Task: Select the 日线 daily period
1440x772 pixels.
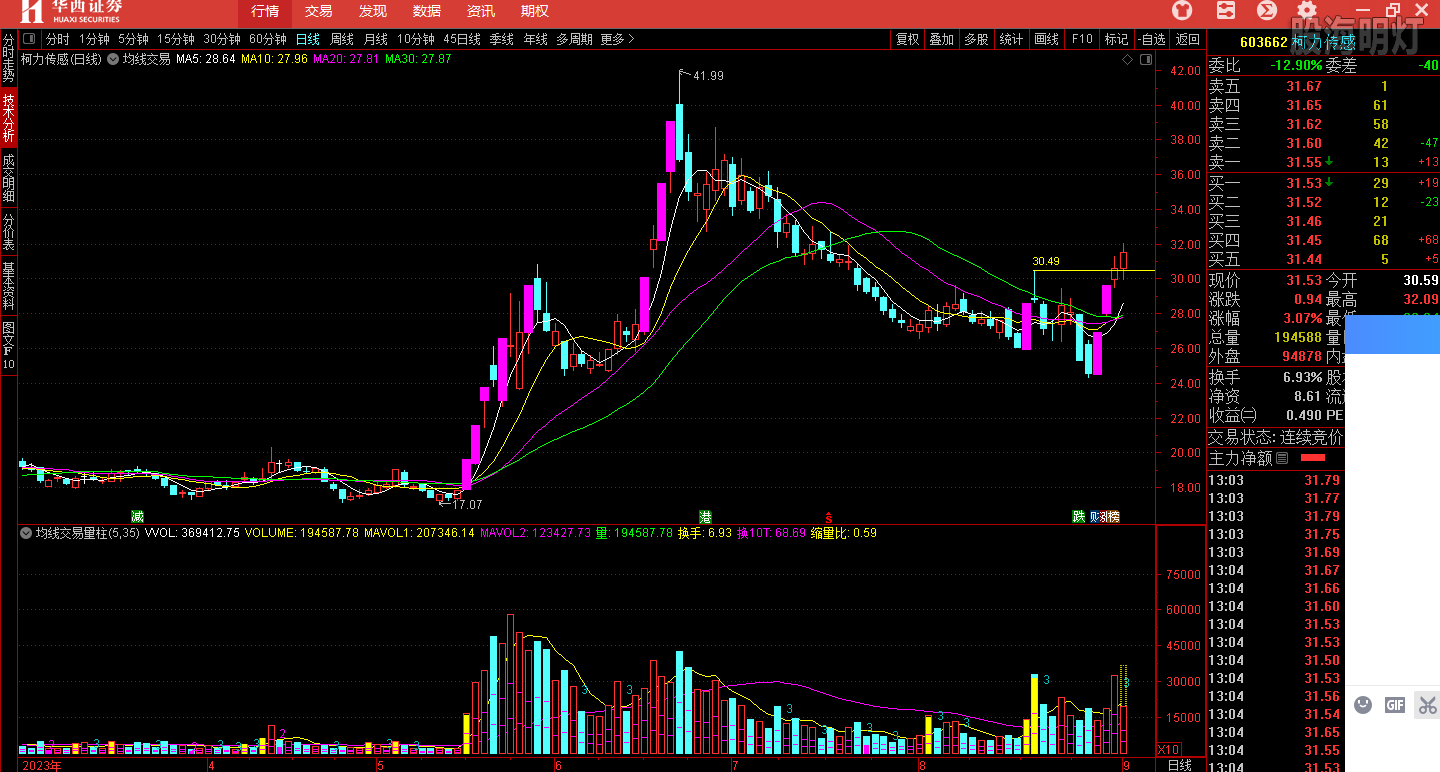Action: coord(307,40)
